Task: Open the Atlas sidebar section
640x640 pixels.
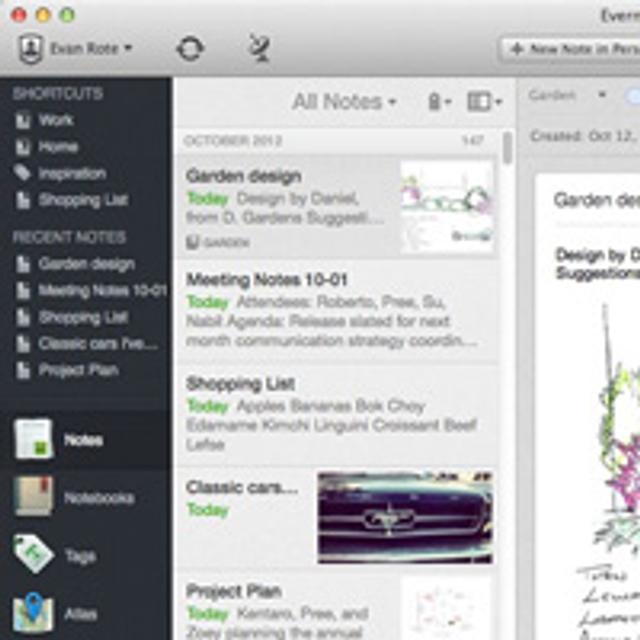Action: coord(85,613)
